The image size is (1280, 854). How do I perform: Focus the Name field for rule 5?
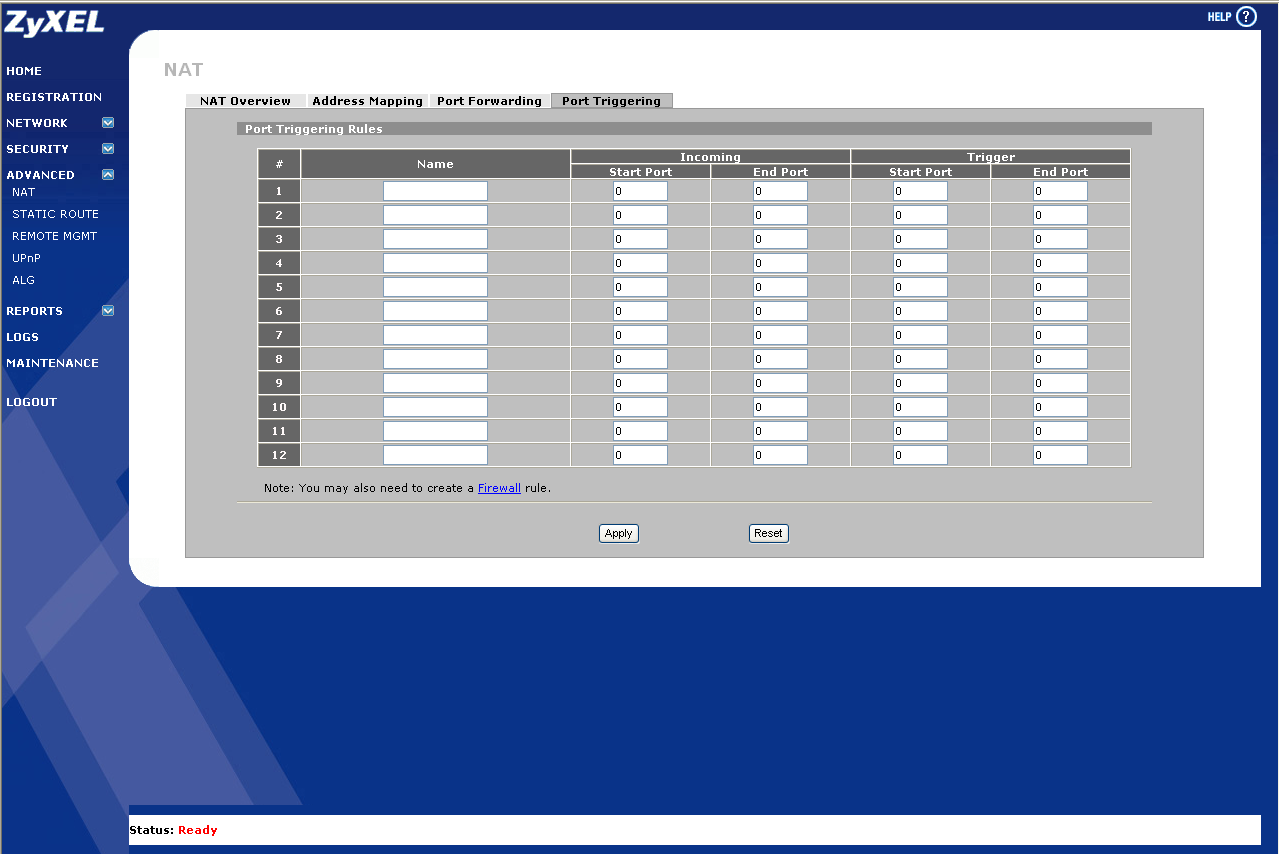point(435,287)
